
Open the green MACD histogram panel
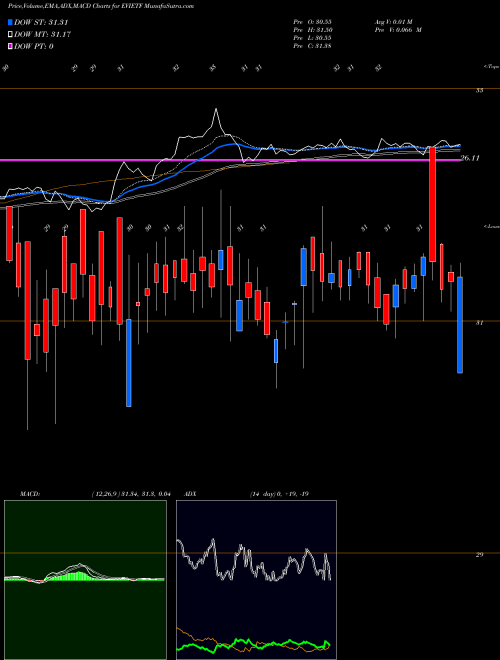[85, 580]
